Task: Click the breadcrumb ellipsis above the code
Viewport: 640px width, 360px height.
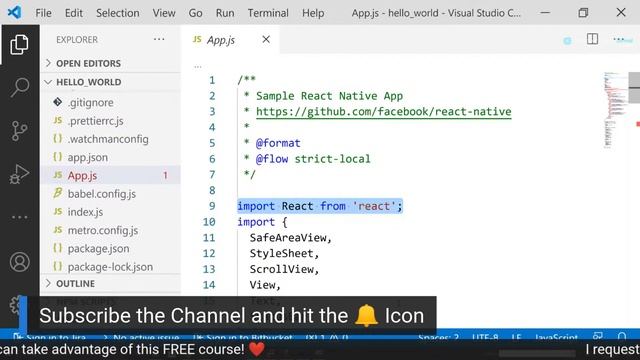Action: click(198, 66)
